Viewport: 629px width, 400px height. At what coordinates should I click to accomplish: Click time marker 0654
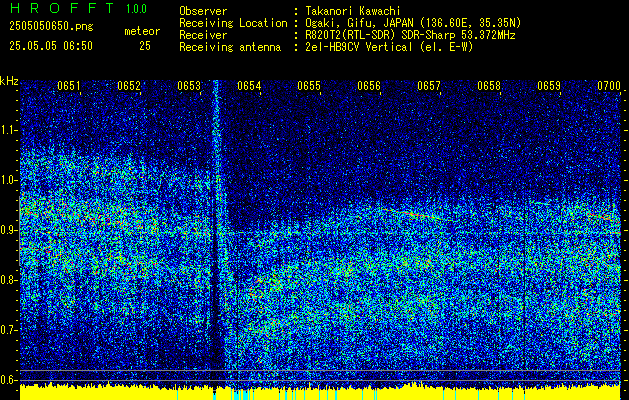click(x=249, y=86)
